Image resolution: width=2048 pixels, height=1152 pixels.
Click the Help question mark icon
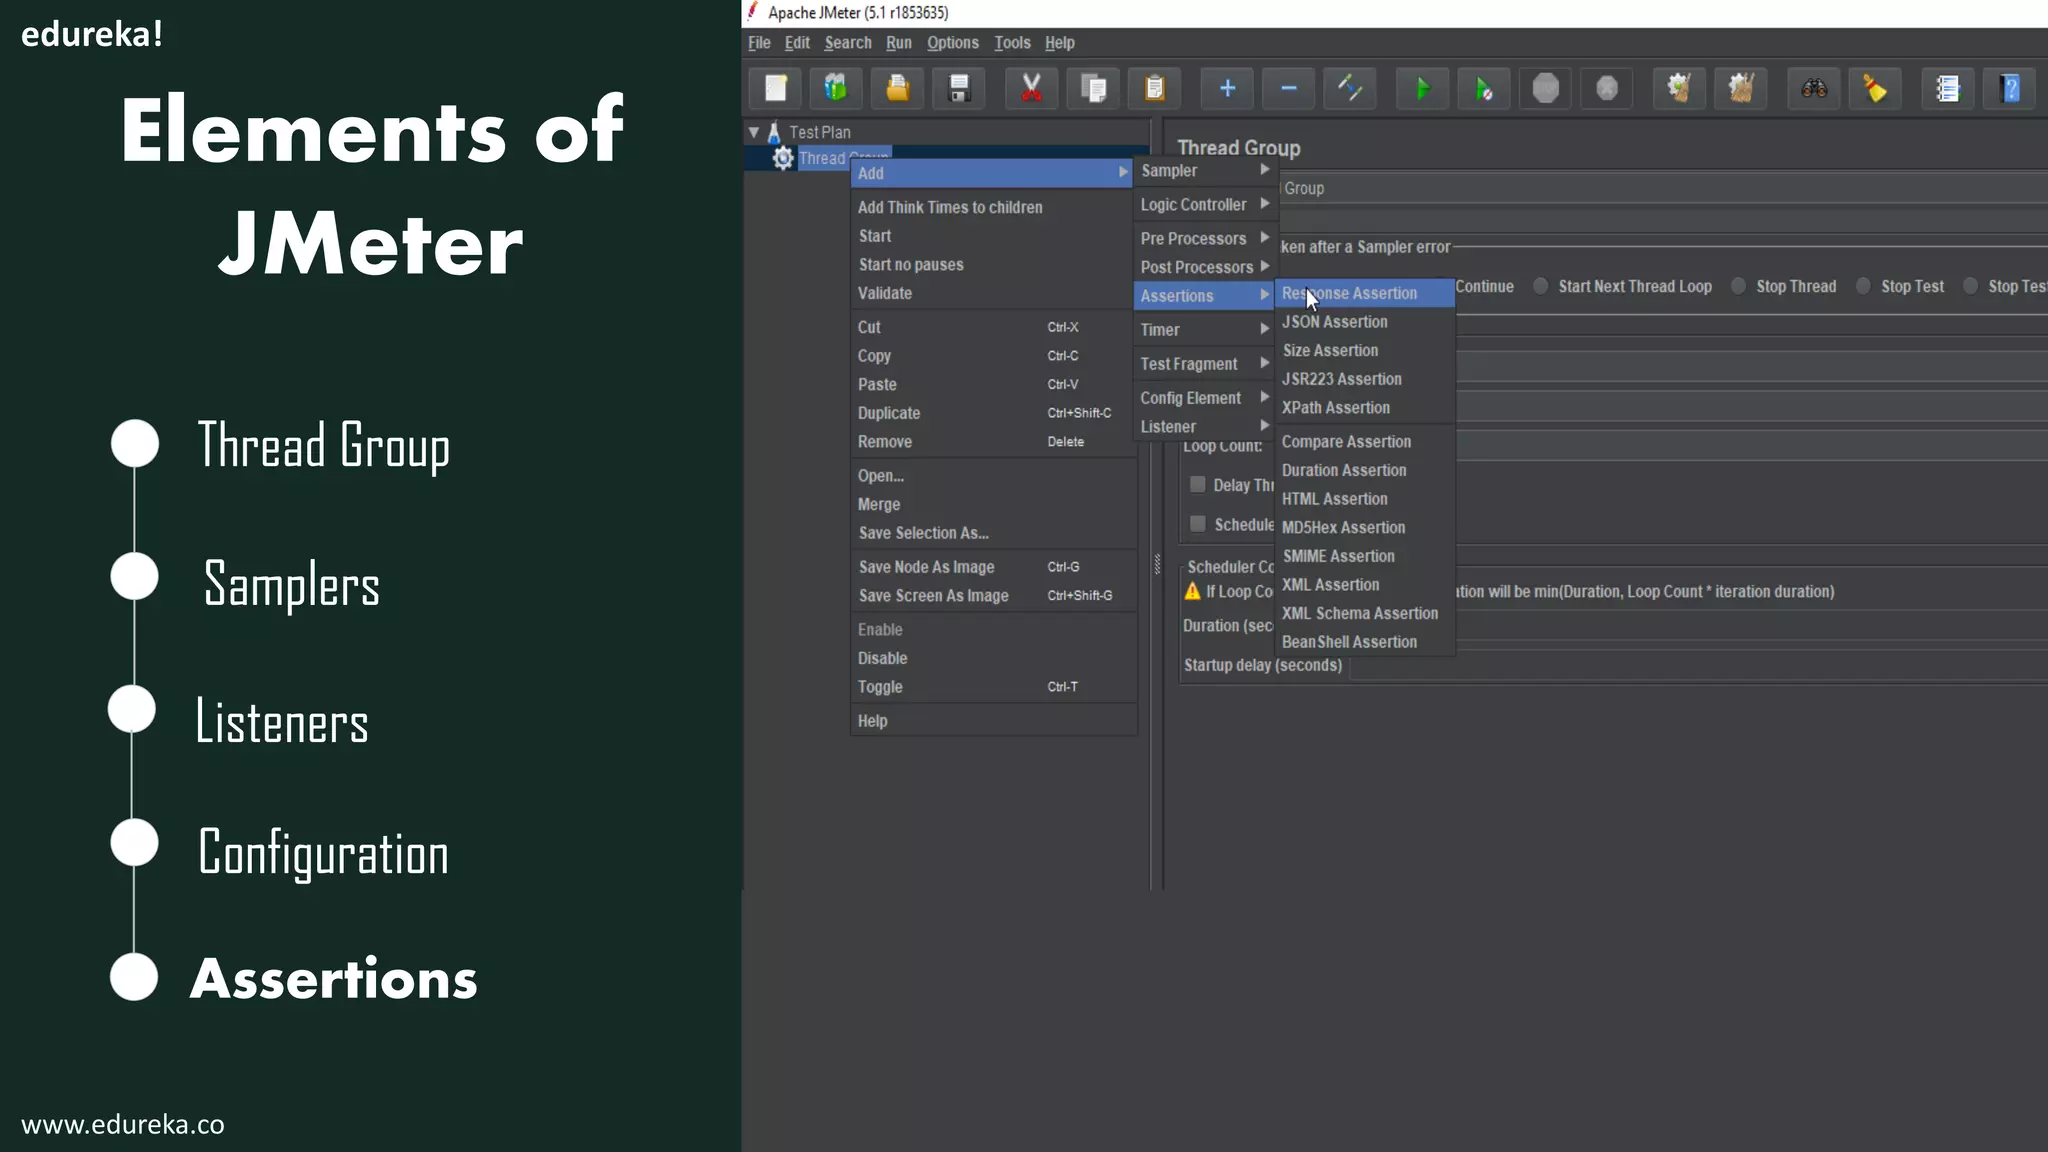(x=2010, y=88)
